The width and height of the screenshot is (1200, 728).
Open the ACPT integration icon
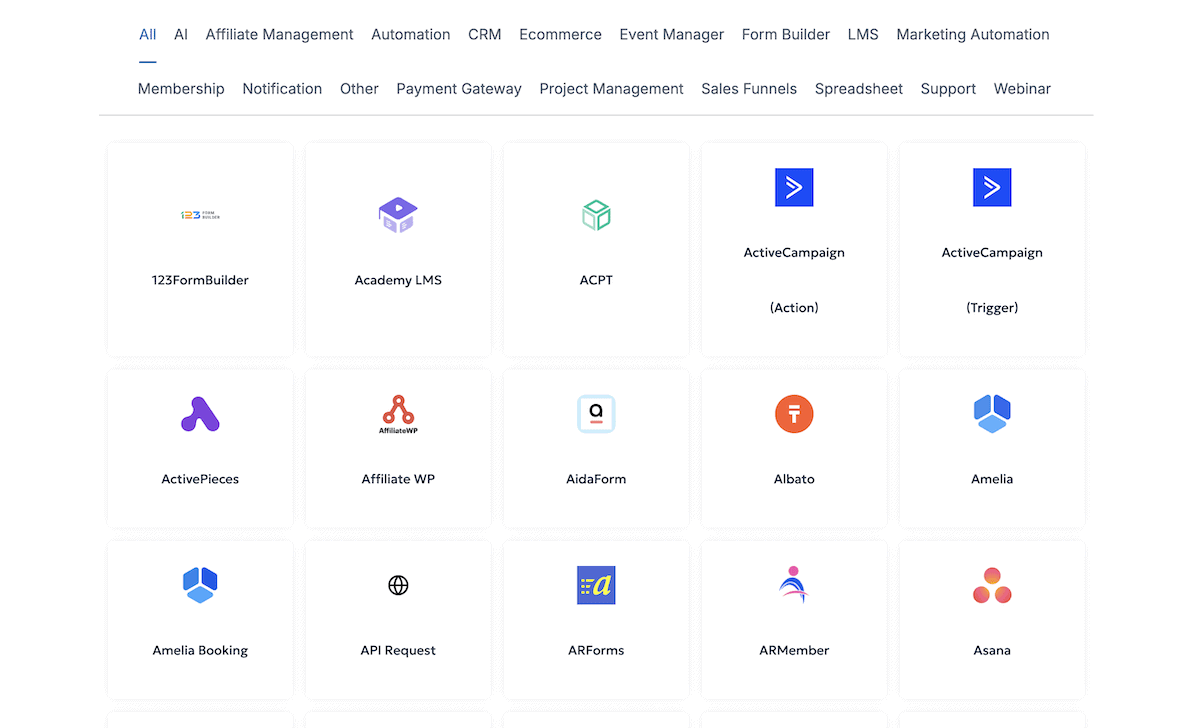click(596, 214)
